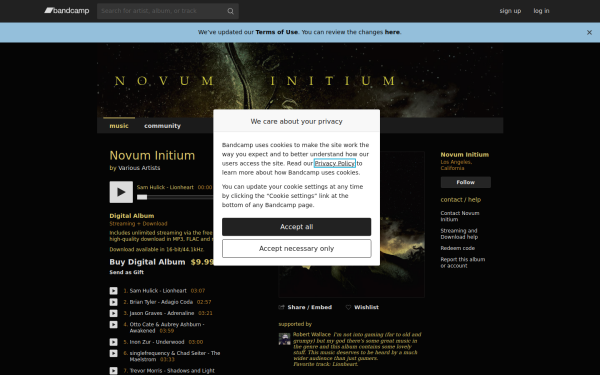Click the Wishlist heart icon
Image resolution: width=600 pixels, height=375 pixels.
click(x=348, y=307)
